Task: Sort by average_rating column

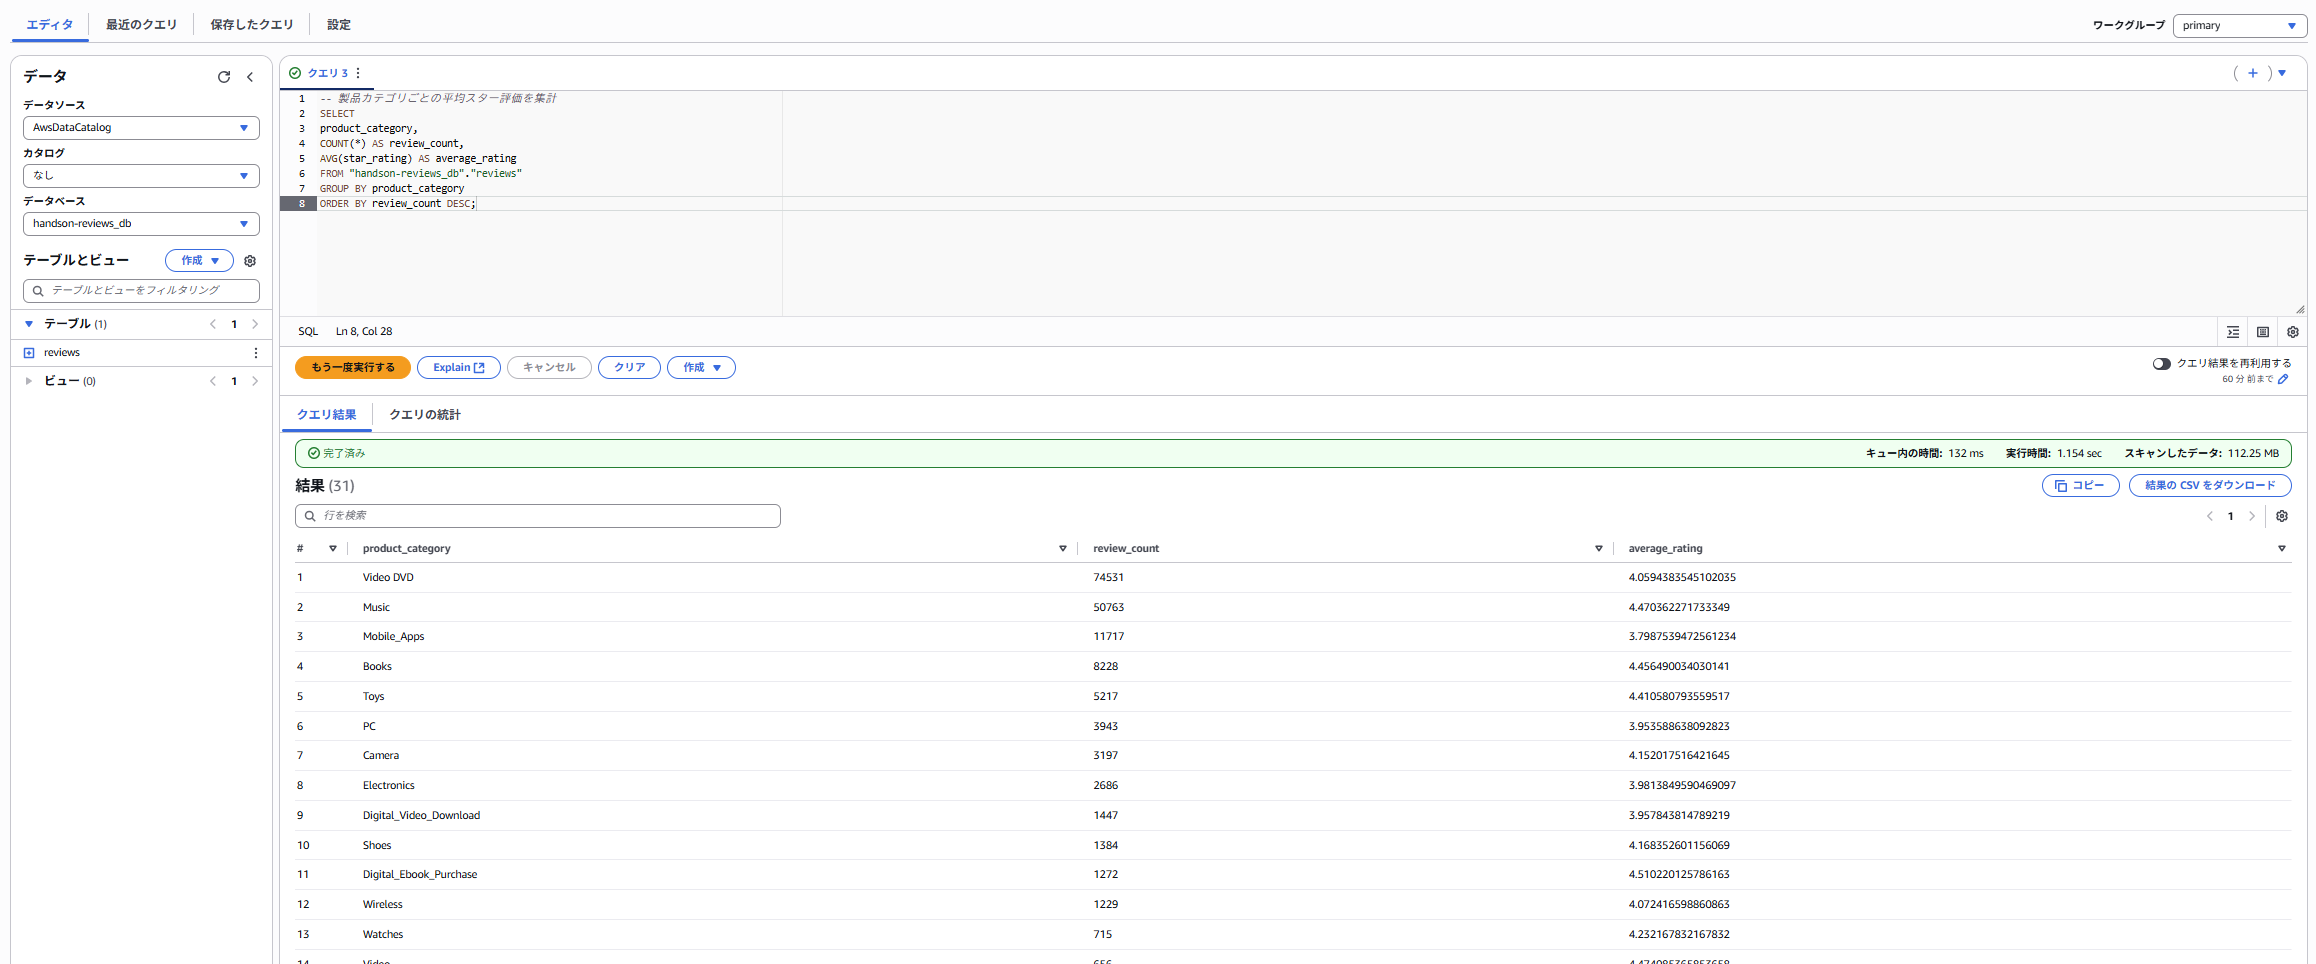Action: (2282, 549)
